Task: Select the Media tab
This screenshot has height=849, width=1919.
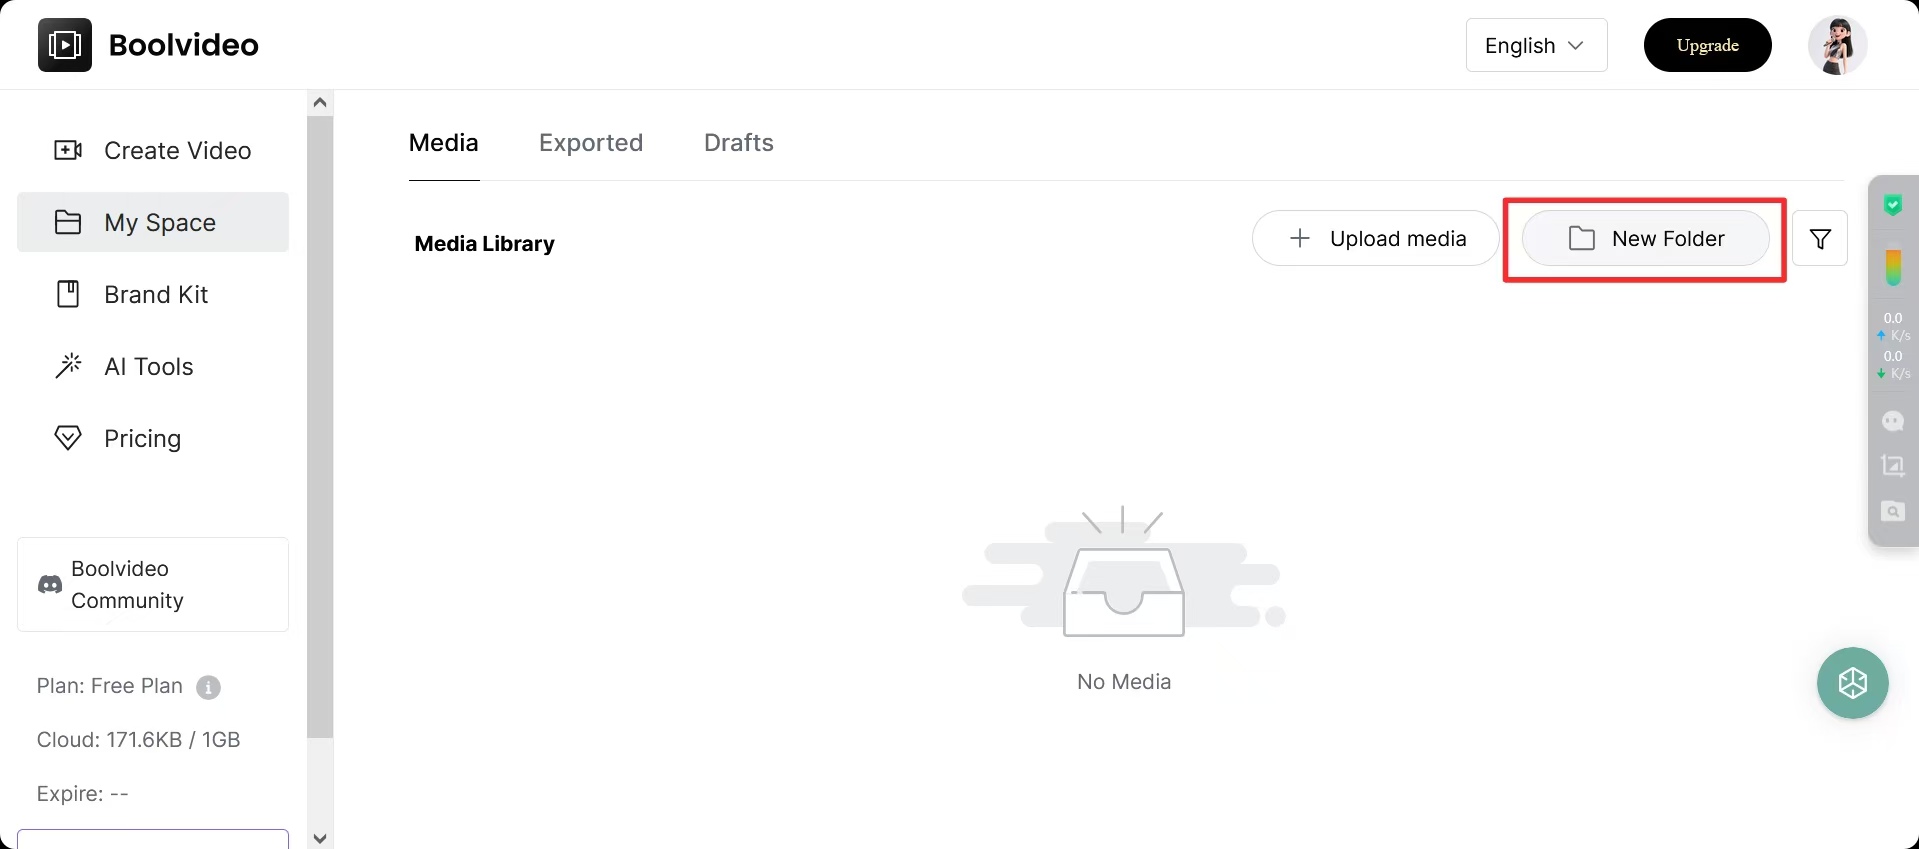Action: (x=444, y=143)
